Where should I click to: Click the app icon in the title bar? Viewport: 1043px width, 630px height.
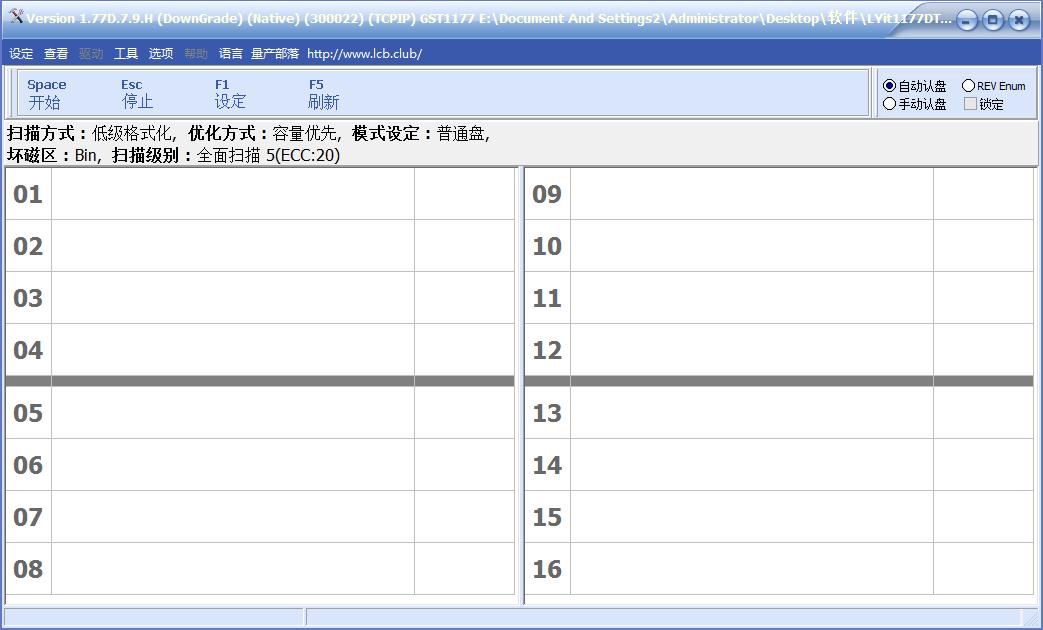pyautogui.click(x=17, y=17)
